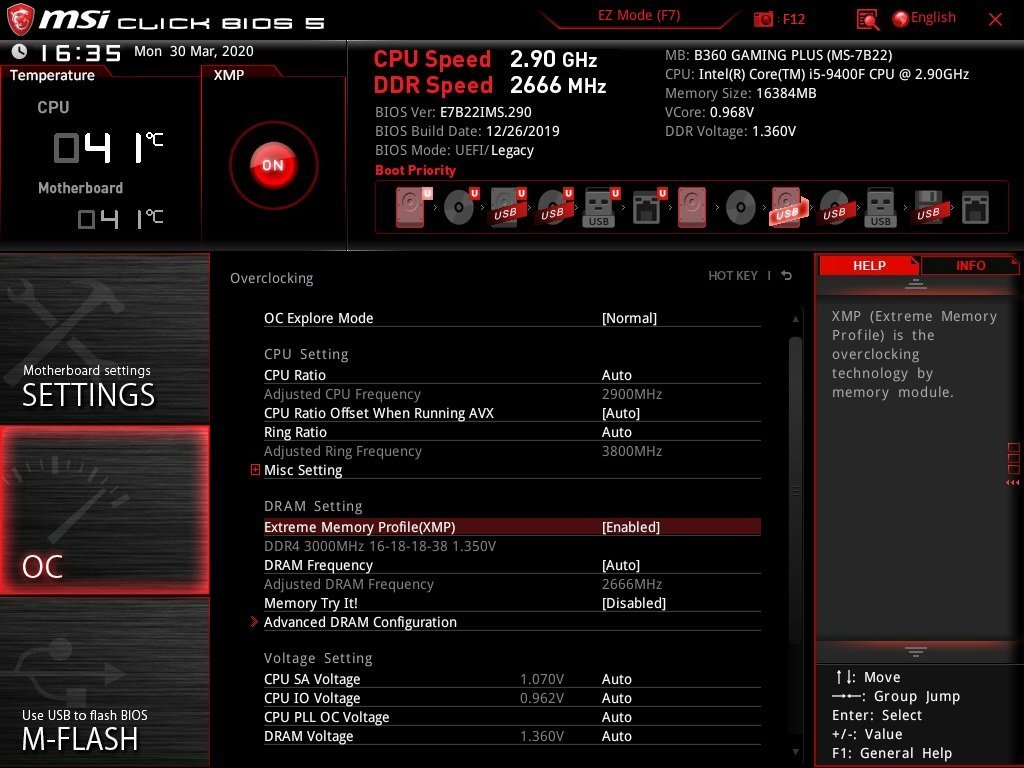1024x768 pixels.
Task: Select the legacy USB key boot icon
Action: click(881, 207)
